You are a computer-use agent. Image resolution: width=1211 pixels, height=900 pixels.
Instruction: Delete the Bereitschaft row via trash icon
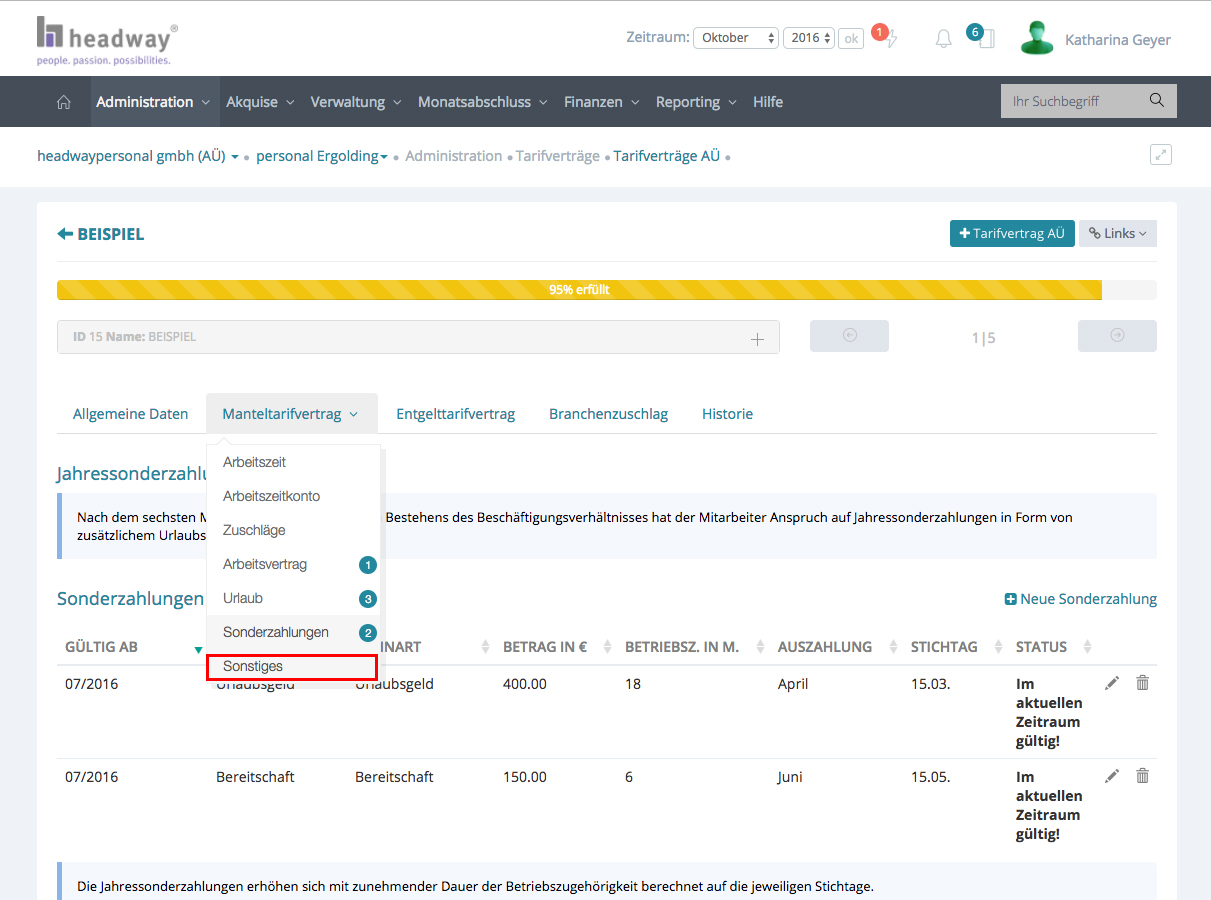1143,776
